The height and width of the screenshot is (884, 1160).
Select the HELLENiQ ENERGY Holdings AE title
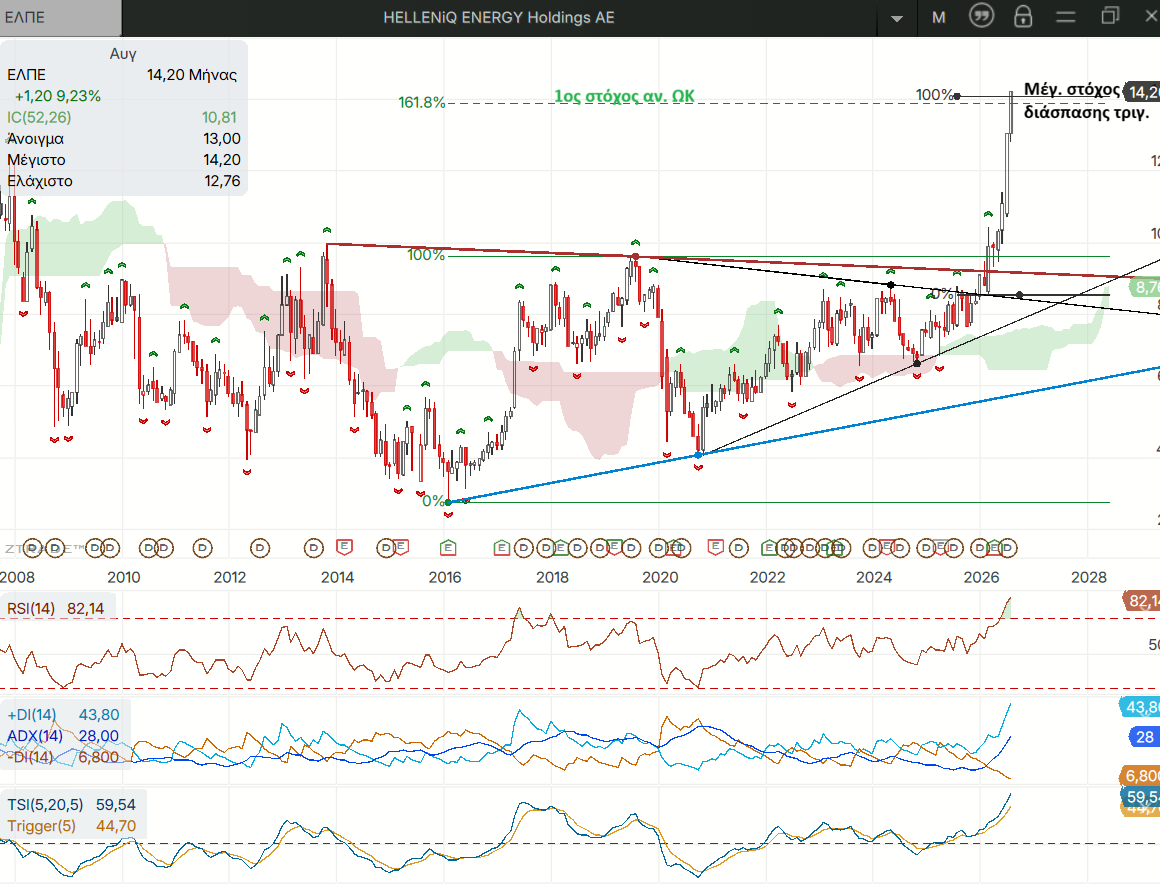pos(499,18)
